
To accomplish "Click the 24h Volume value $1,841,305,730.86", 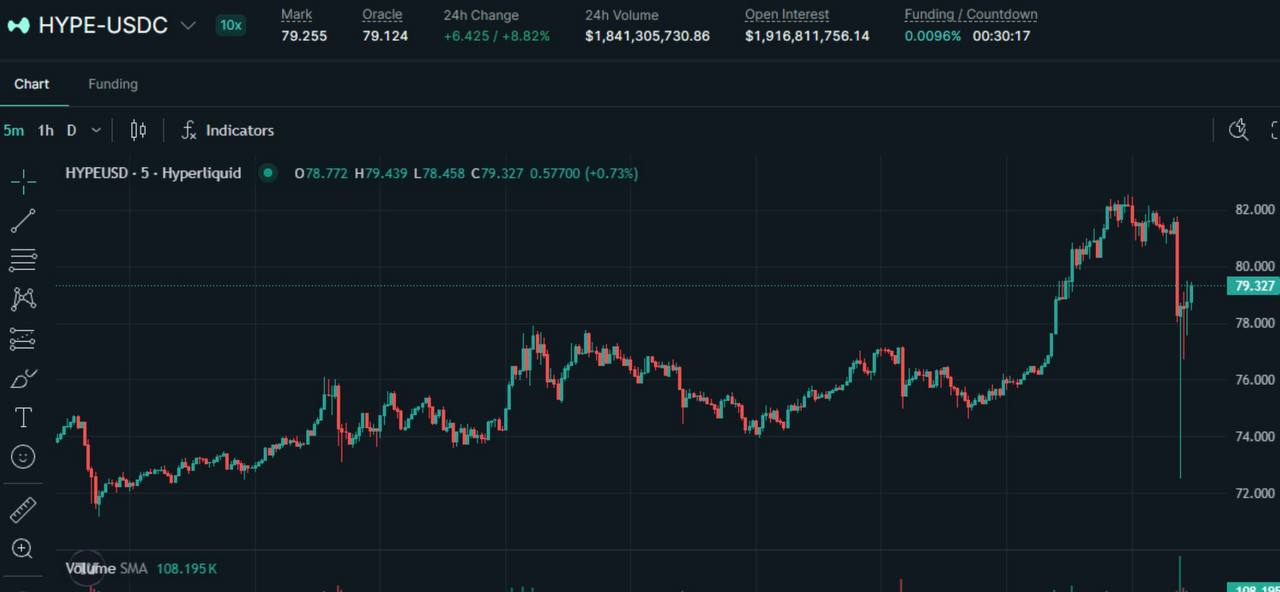I will [647, 36].
